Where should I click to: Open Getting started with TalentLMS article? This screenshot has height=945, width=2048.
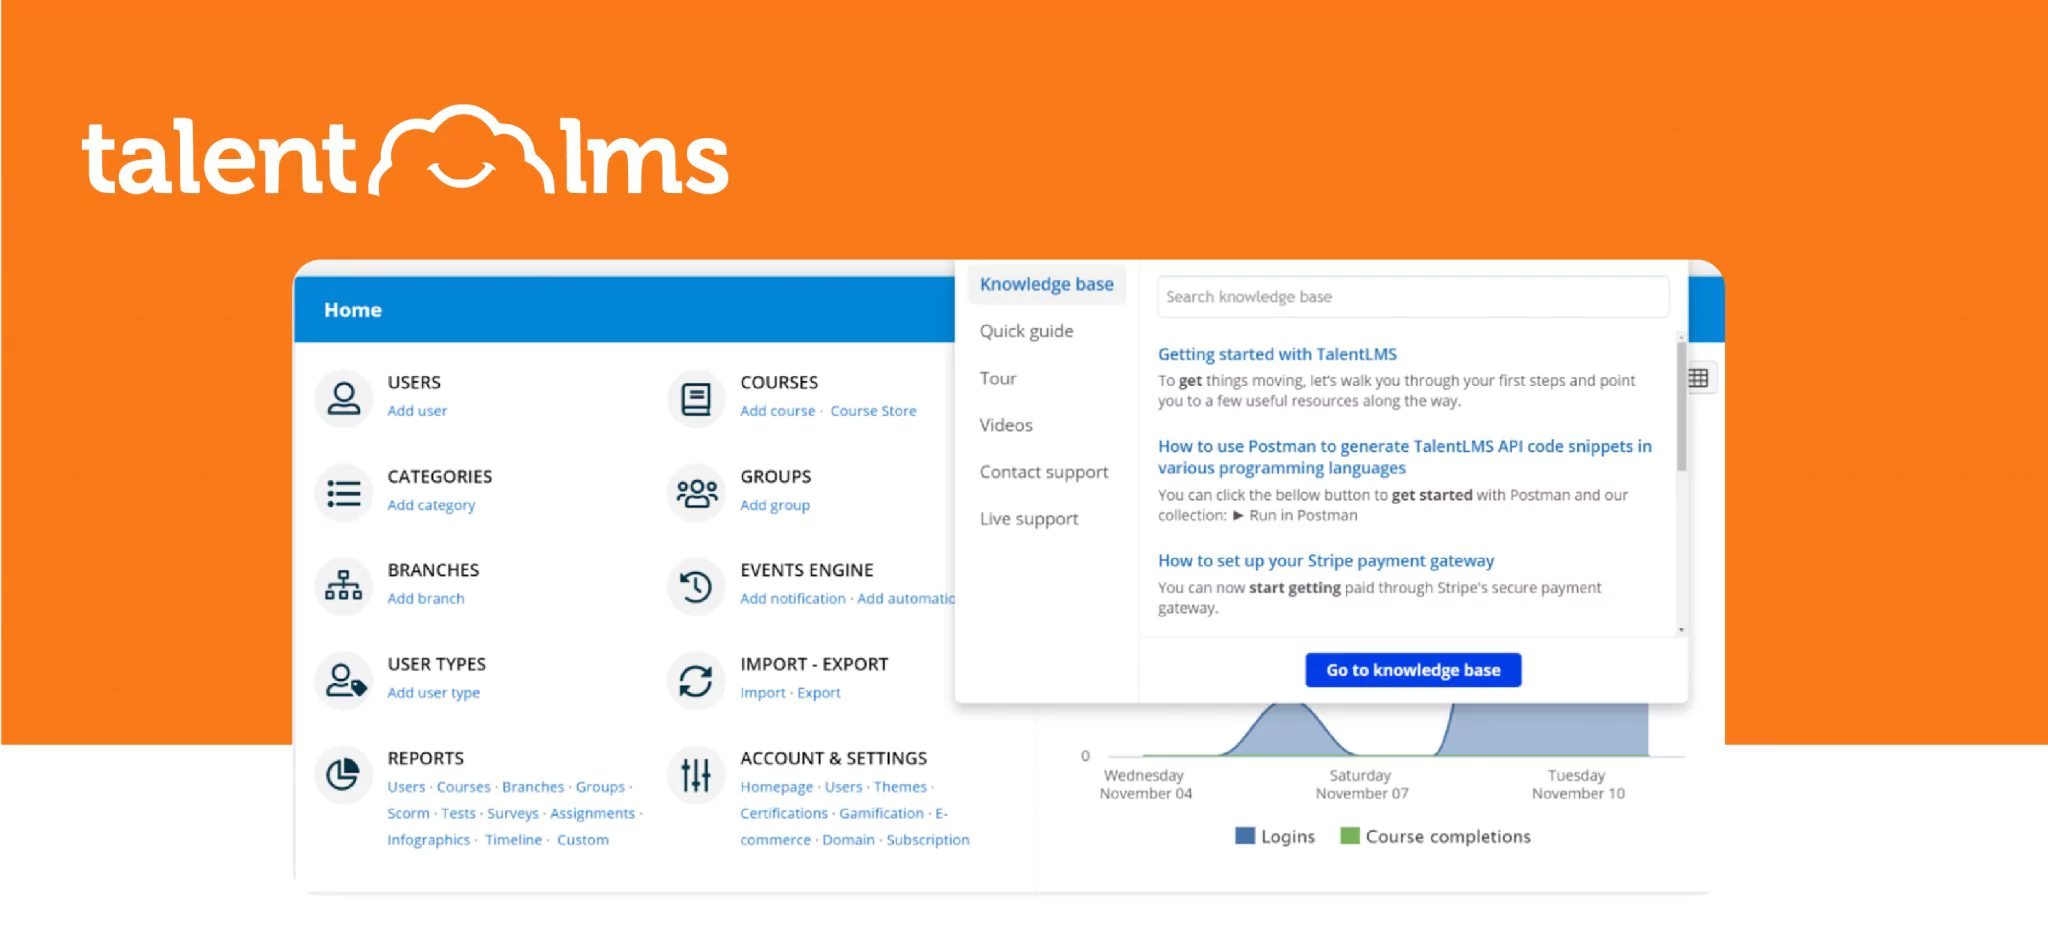[x=1277, y=354]
